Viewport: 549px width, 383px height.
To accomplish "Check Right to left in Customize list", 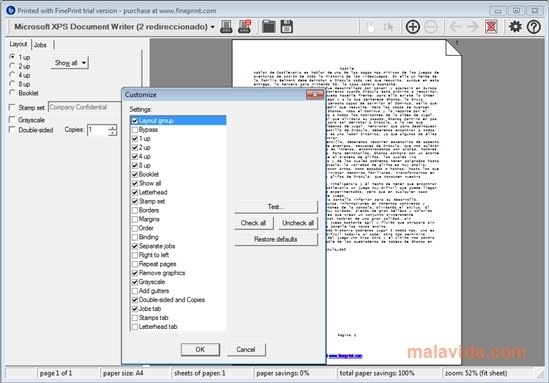I will pyautogui.click(x=135, y=255).
